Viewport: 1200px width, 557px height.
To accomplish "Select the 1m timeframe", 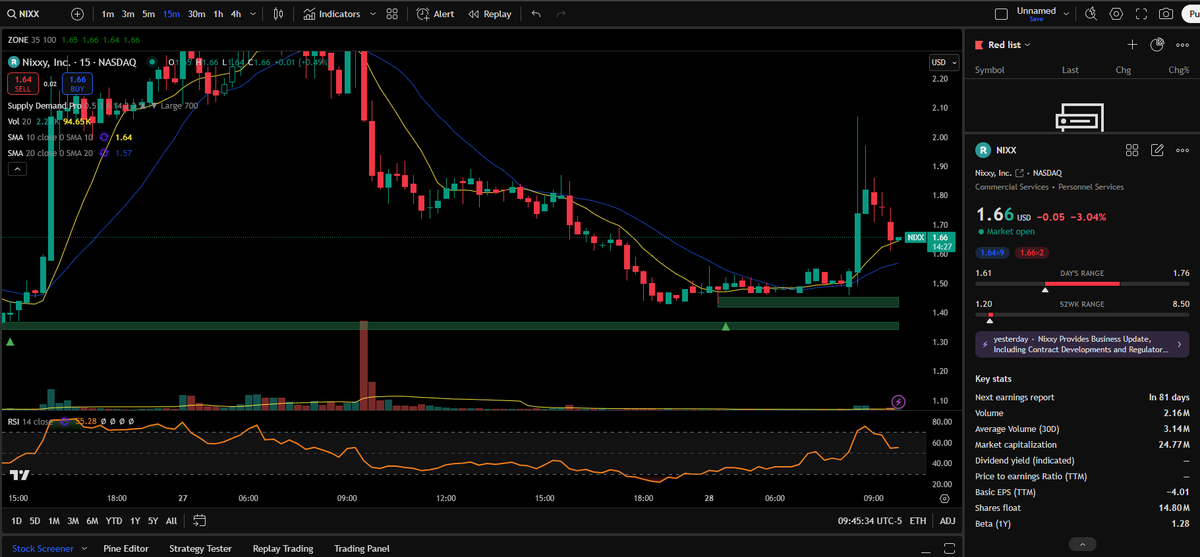I will (x=108, y=14).
